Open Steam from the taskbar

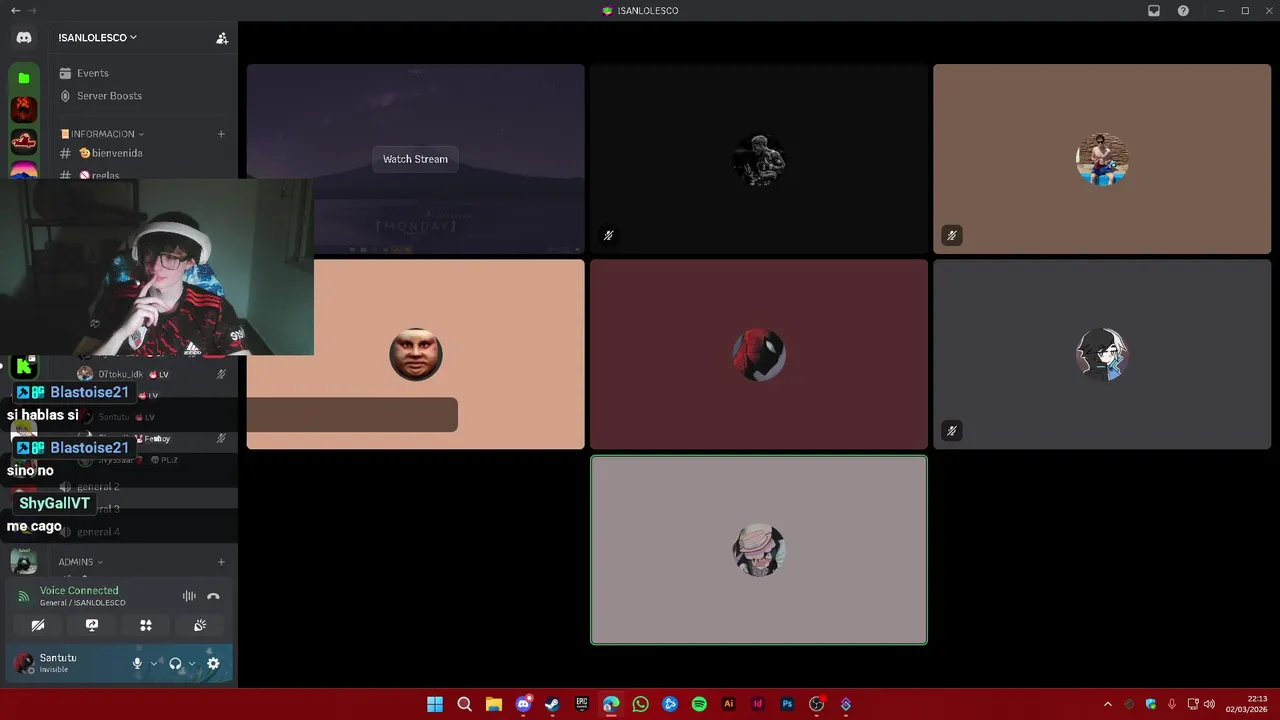pyautogui.click(x=552, y=704)
